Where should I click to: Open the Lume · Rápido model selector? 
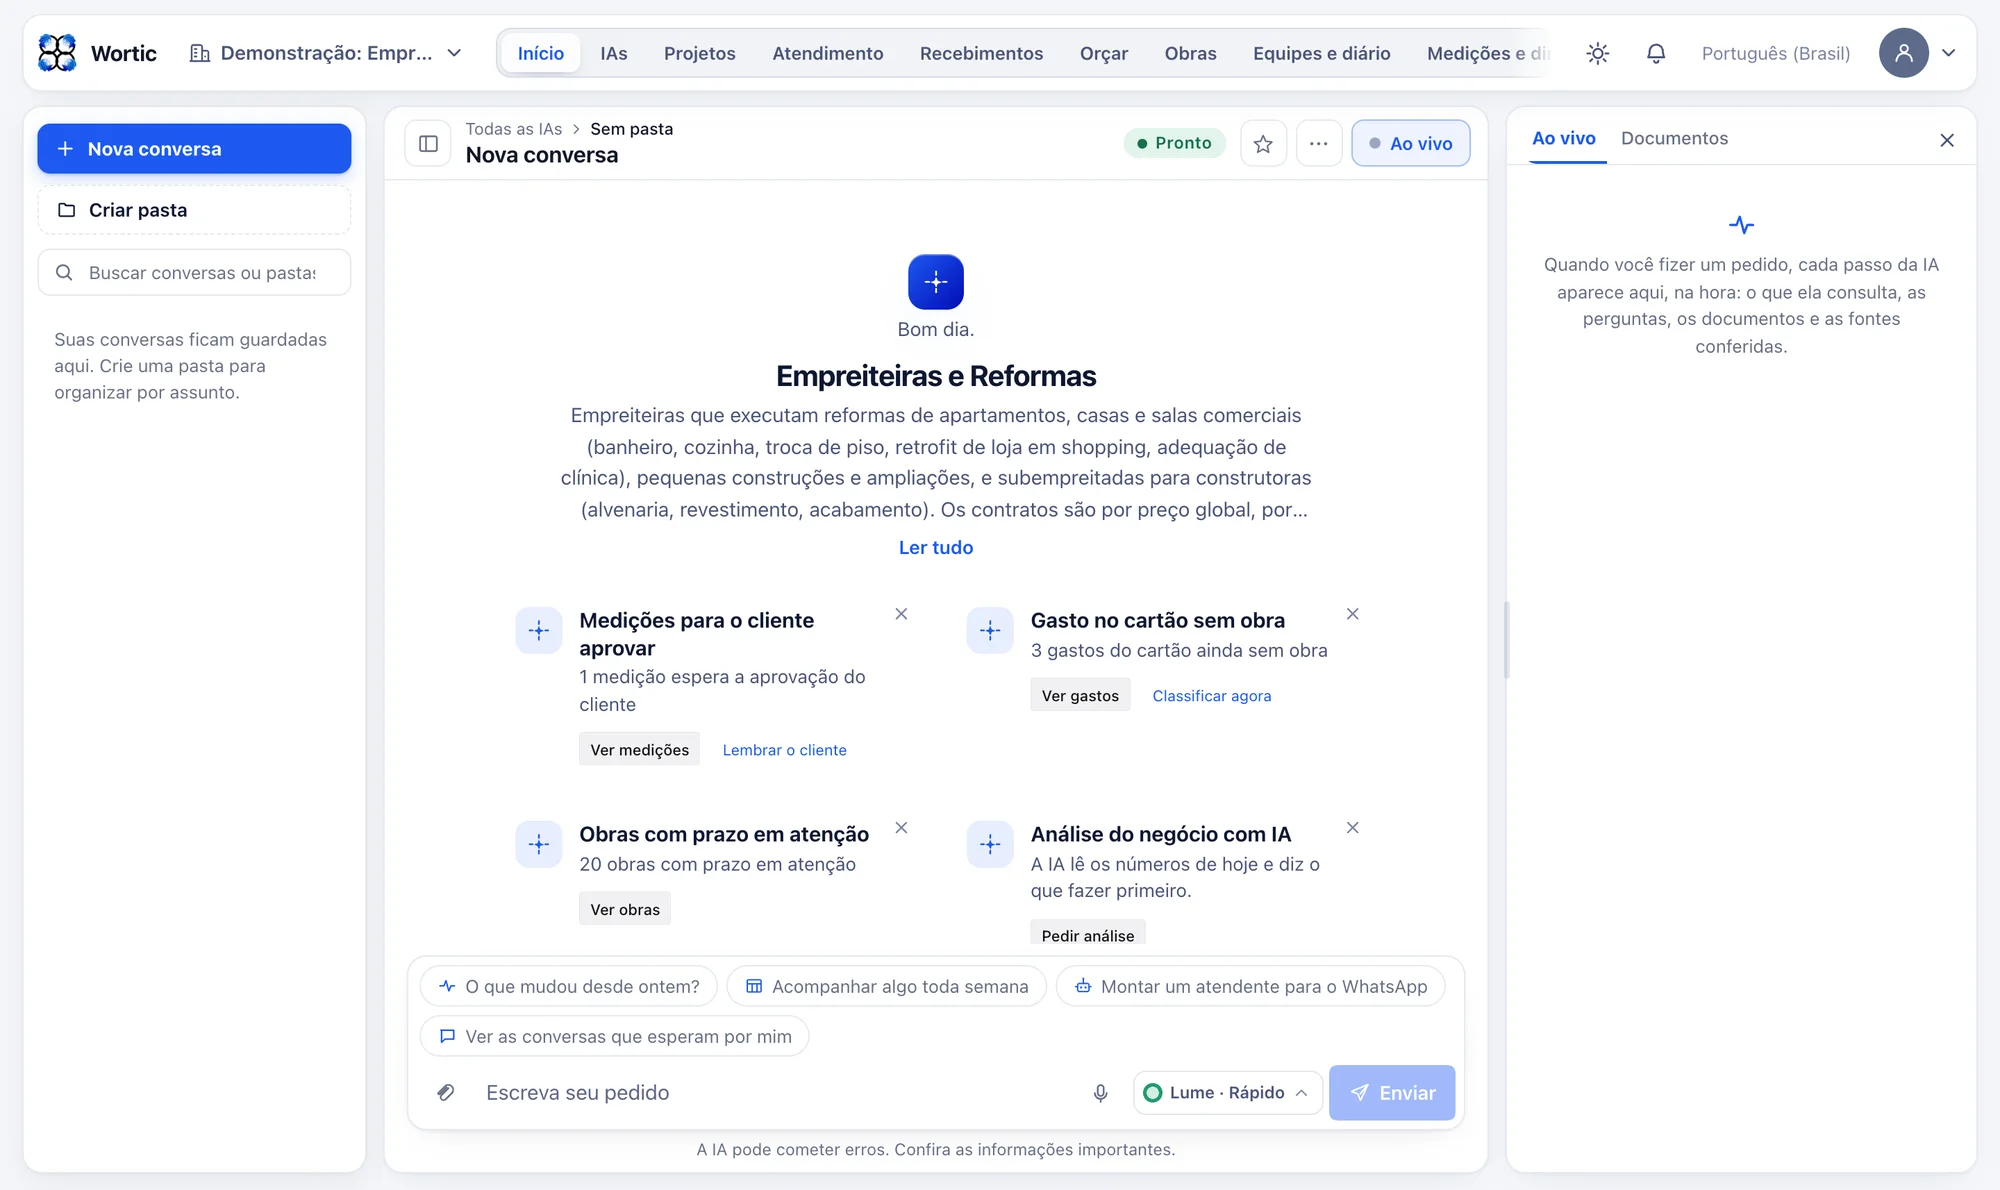pyautogui.click(x=1227, y=1093)
